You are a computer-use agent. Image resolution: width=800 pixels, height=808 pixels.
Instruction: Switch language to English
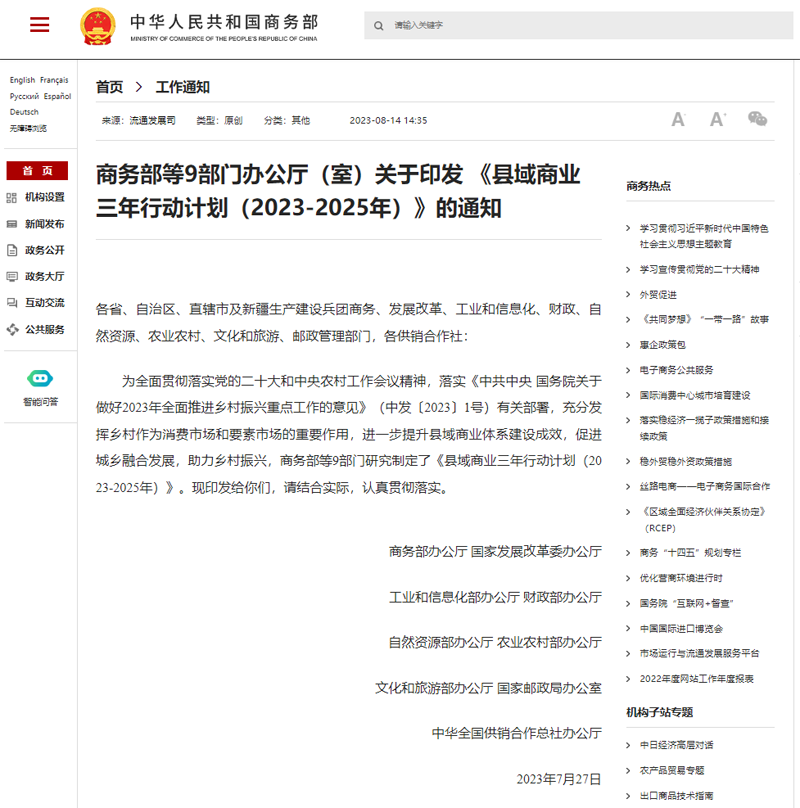[22, 80]
